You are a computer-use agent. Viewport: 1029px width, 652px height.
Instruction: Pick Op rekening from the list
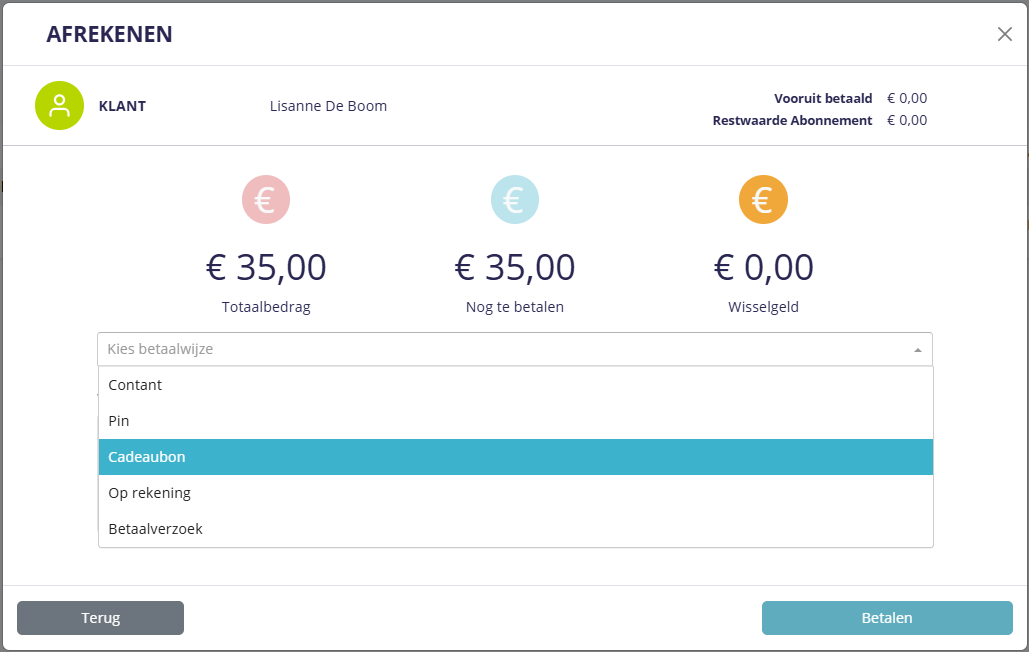click(149, 493)
